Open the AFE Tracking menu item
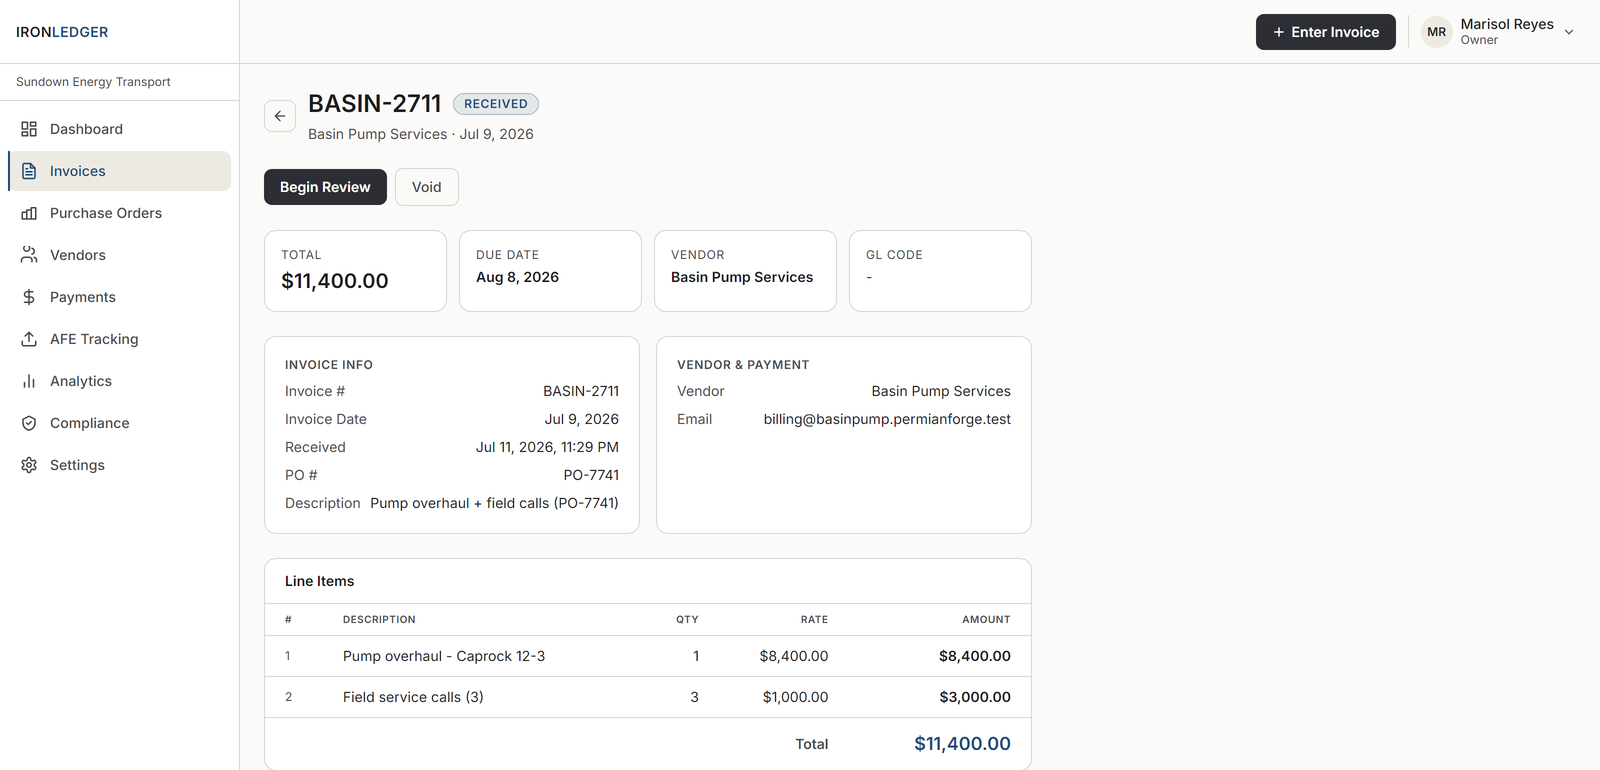Image resolution: width=1600 pixels, height=770 pixels. [x=120, y=339]
